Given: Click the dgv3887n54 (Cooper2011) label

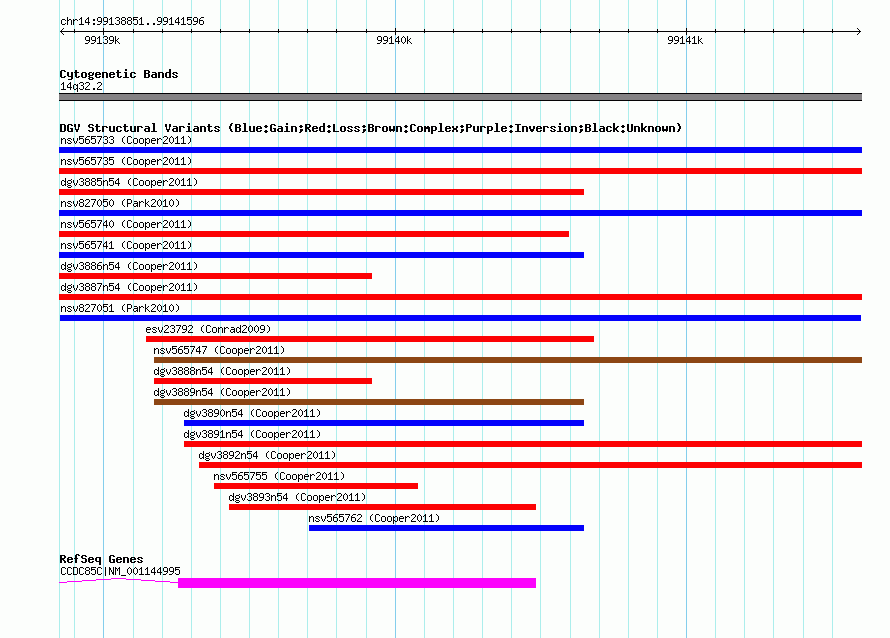Looking at the screenshot, I should (x=129, y=287).
